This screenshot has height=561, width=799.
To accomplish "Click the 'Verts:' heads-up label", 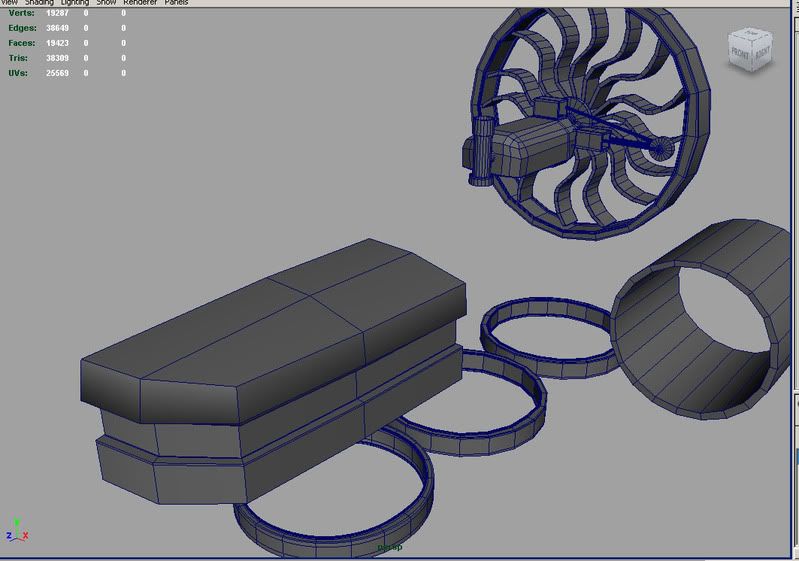I will [21, 13].
